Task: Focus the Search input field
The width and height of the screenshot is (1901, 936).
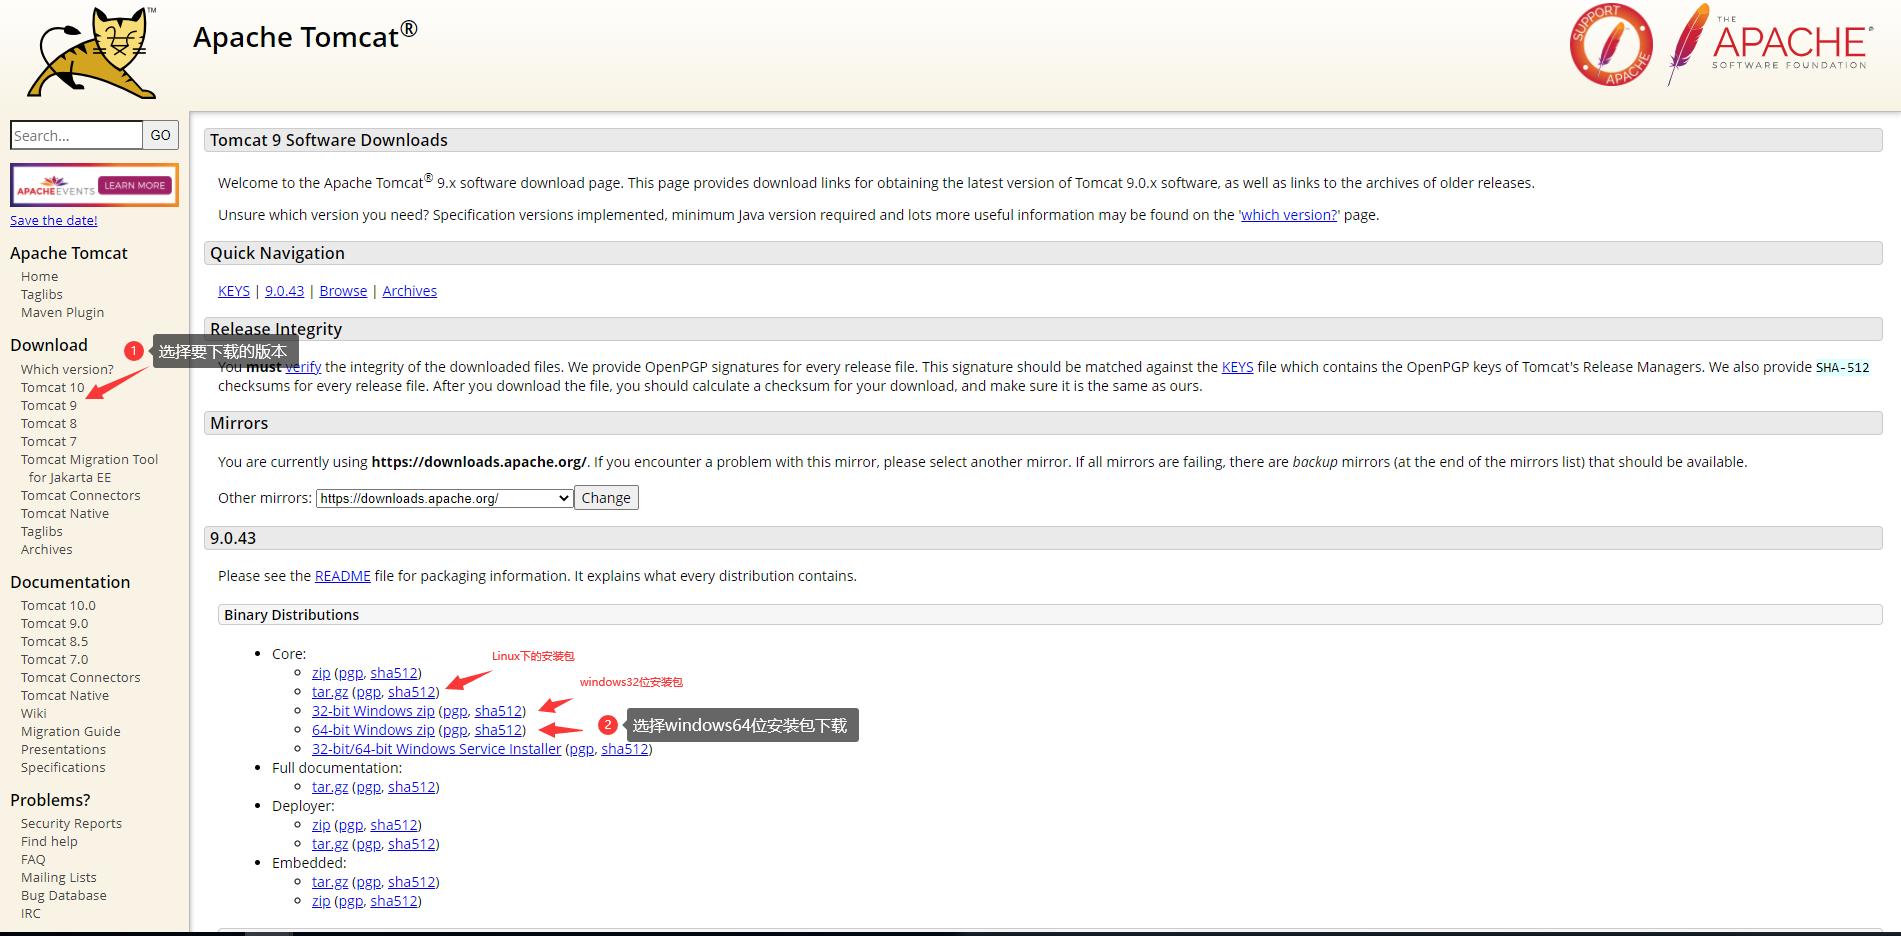Action: (76, 135)
